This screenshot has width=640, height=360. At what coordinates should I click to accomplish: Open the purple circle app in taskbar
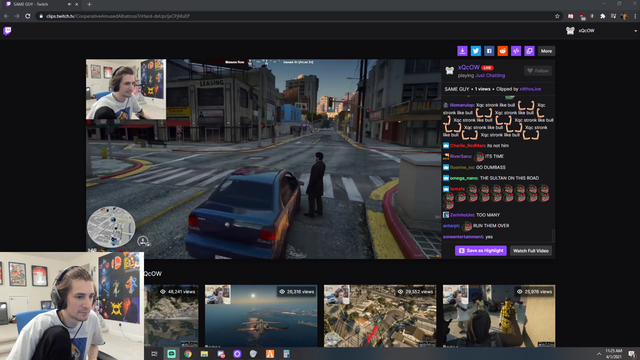point(237,354)
